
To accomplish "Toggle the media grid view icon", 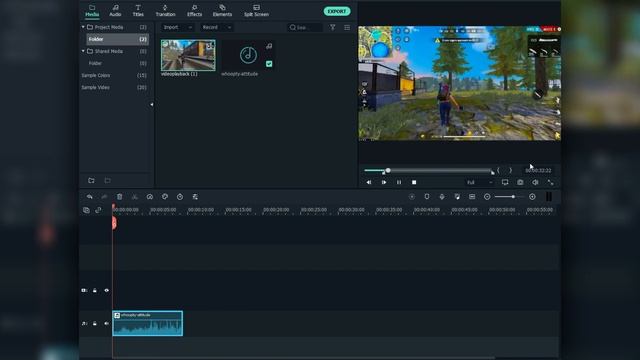I will [x=347, y=27].
